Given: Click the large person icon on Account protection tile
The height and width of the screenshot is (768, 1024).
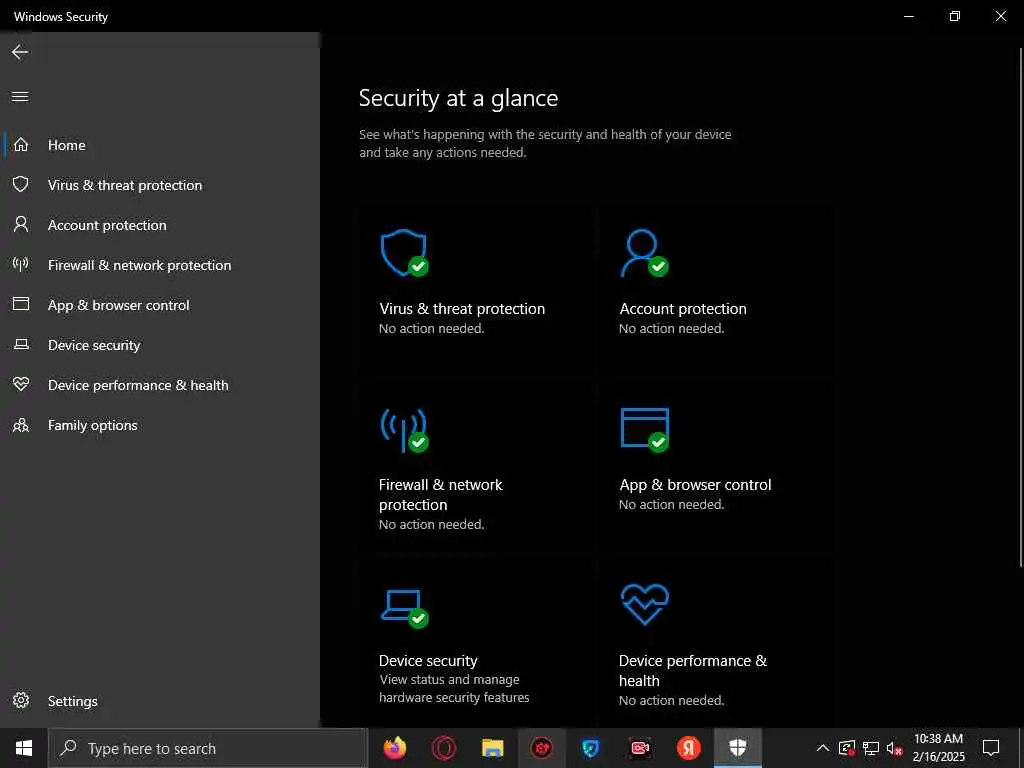Looking at the screenshot, I should point(644,253).
